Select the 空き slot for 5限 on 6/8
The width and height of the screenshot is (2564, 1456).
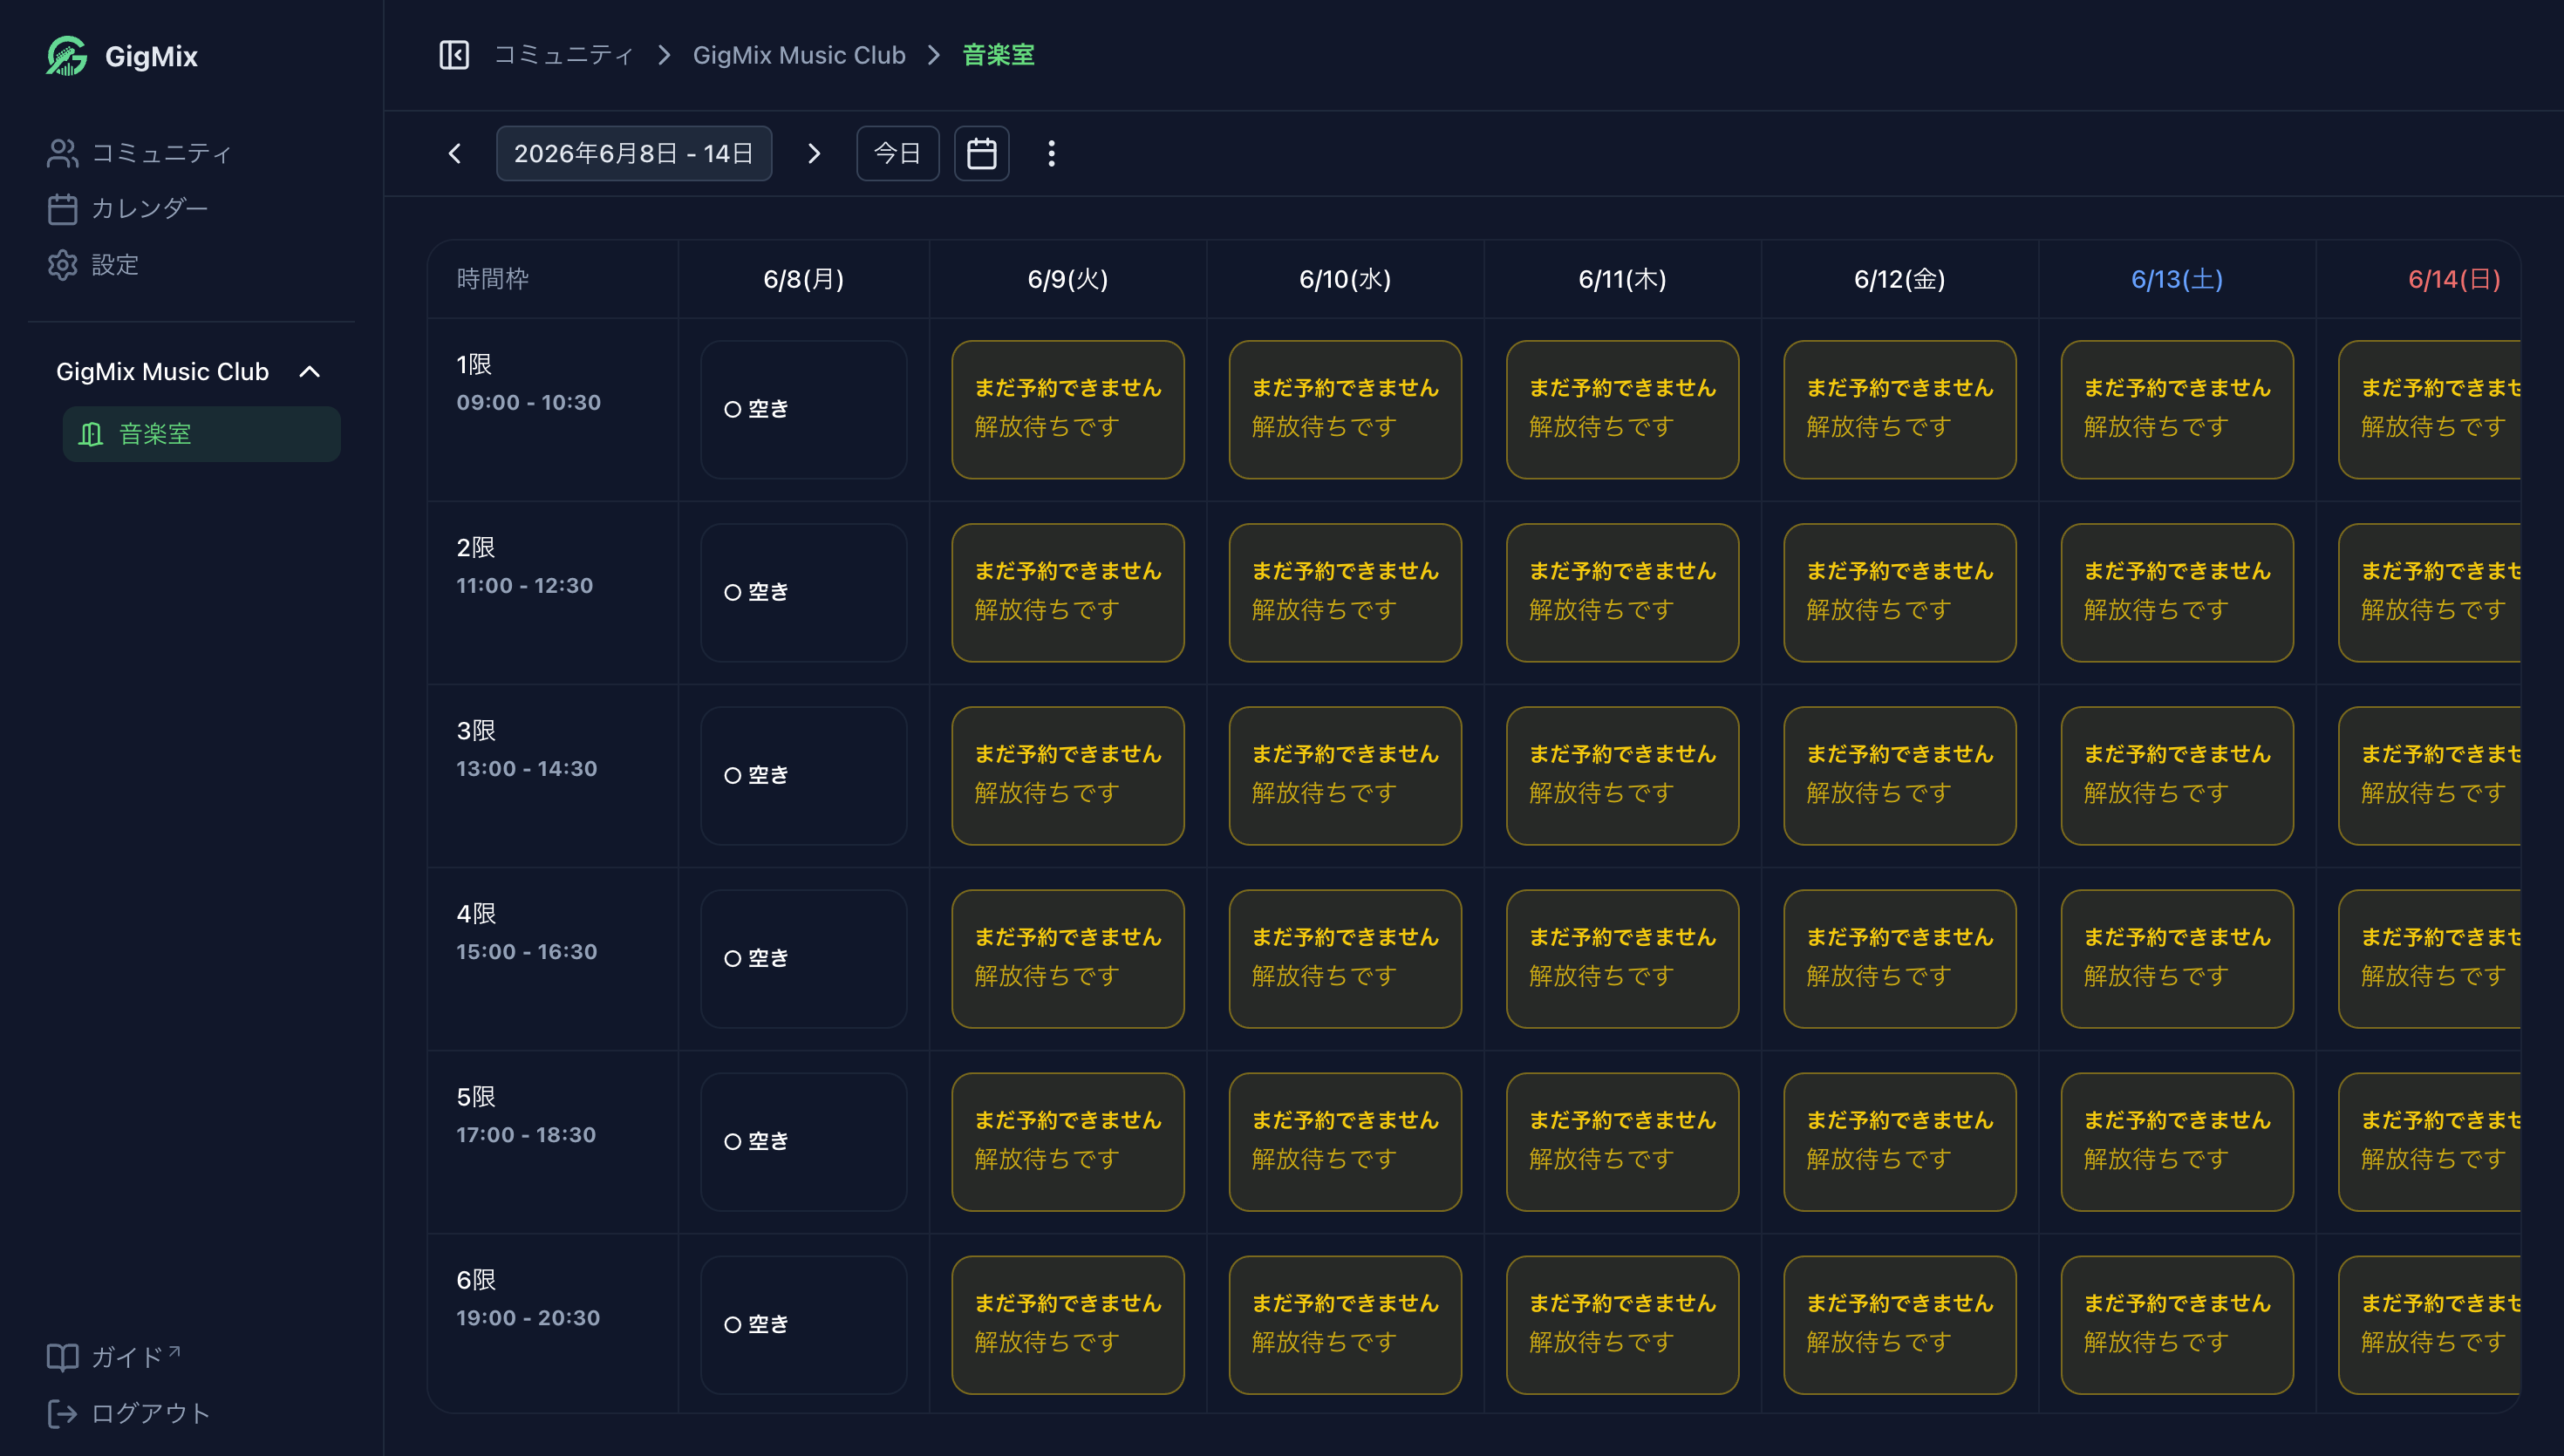pyautogui.click(x=804, y=1142)
